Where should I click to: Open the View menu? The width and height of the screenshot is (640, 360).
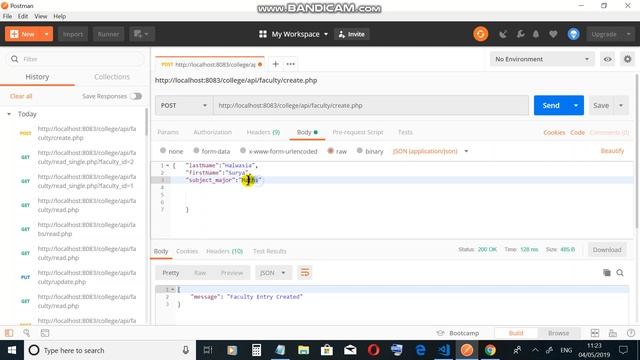click(40, 16)
